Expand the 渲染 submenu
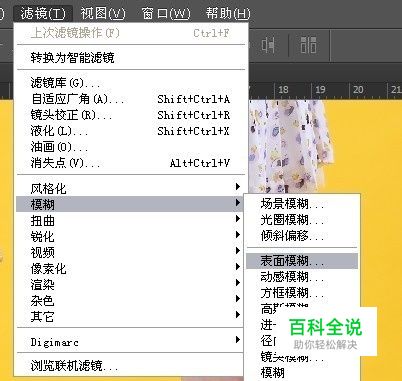402x381 pixels. 131,284
